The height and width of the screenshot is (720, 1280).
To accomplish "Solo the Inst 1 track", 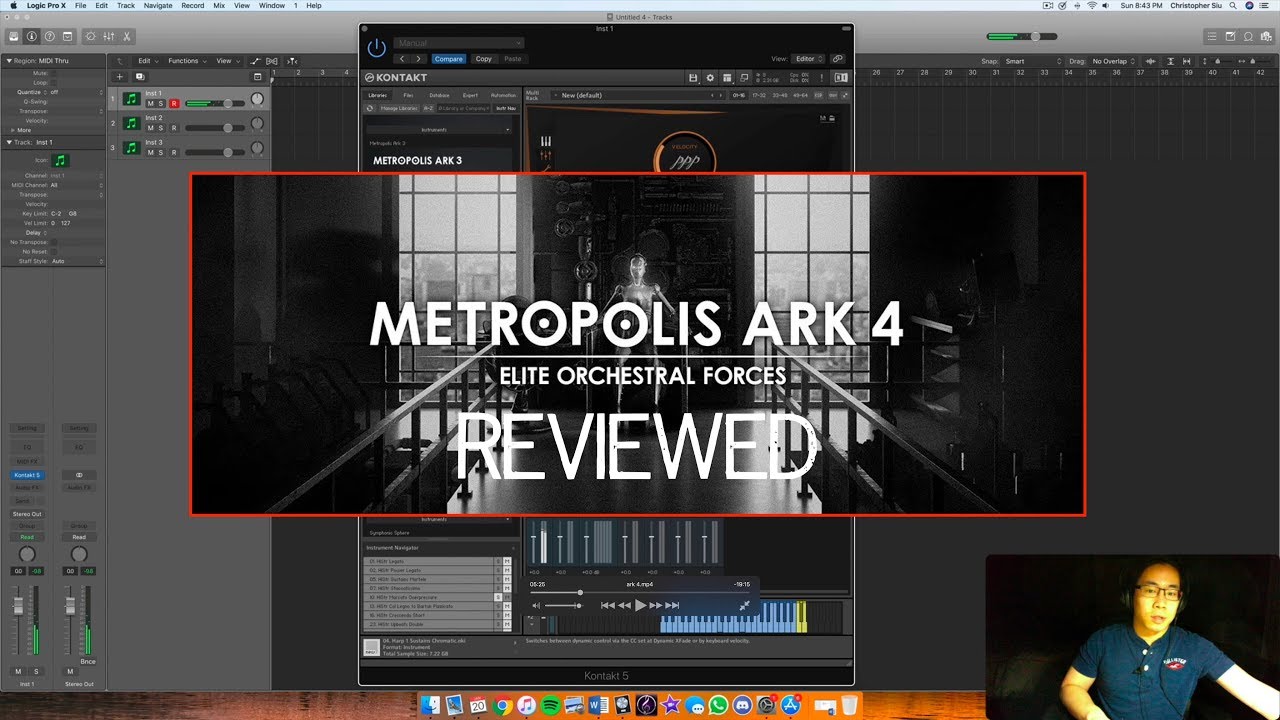I will tap(162, 103).
